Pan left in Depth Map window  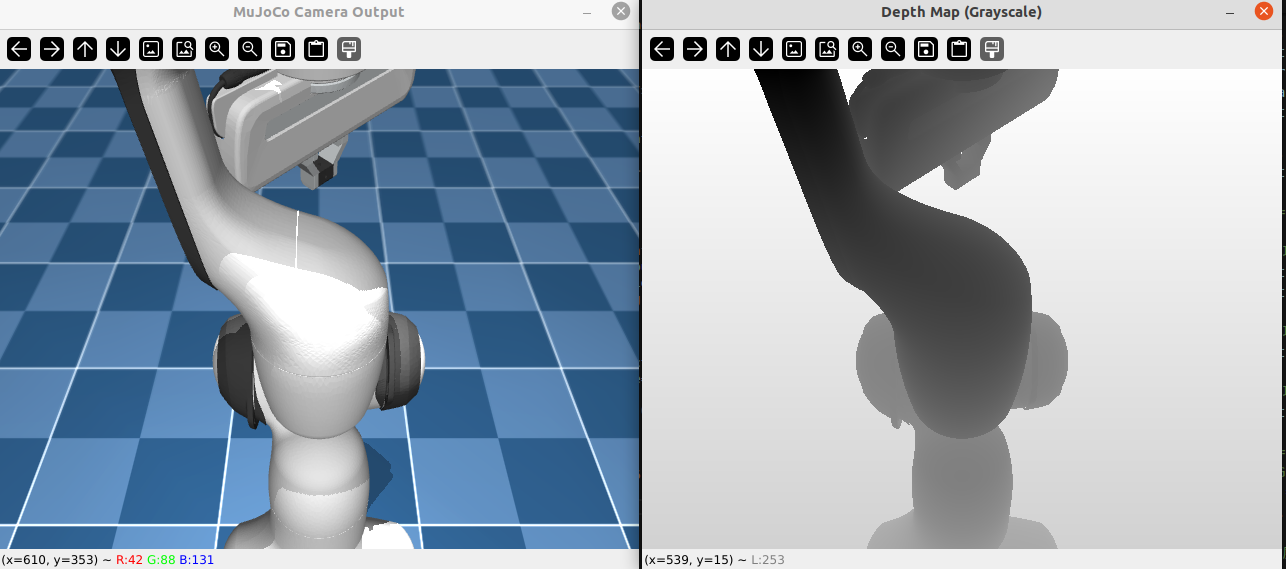tap(662, 48)
